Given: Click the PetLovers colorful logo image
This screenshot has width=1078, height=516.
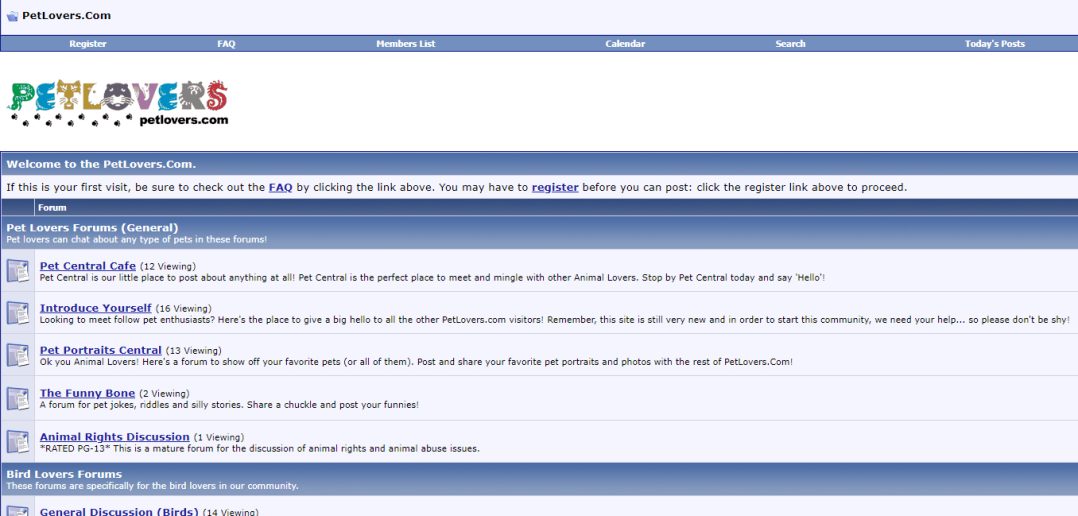Looking at the screenshot, I should (x=118, y=103).
